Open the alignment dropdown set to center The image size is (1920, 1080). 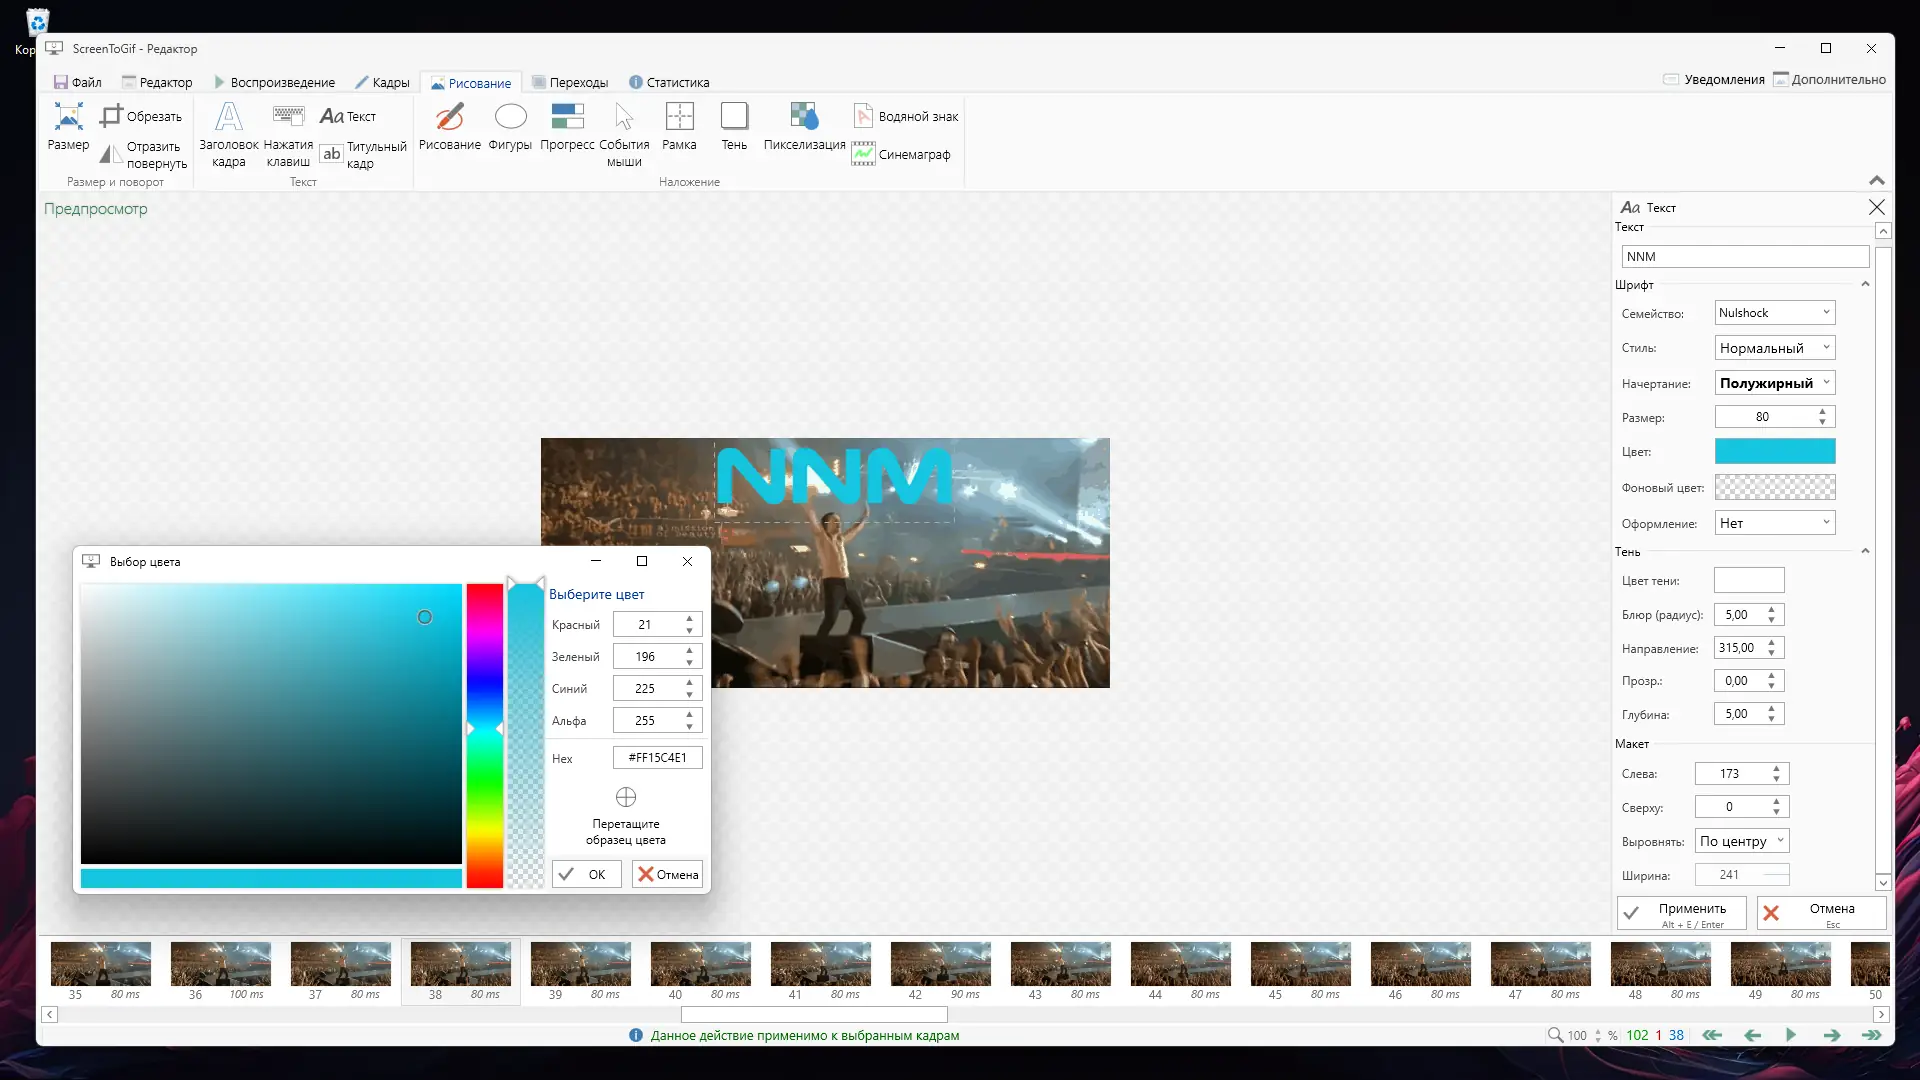[1741, 841]
